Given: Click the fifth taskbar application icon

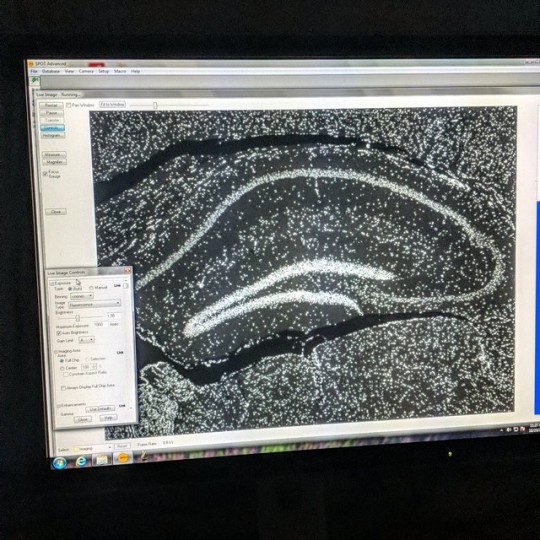Looking at the screenshot, I should click(144, 456).
